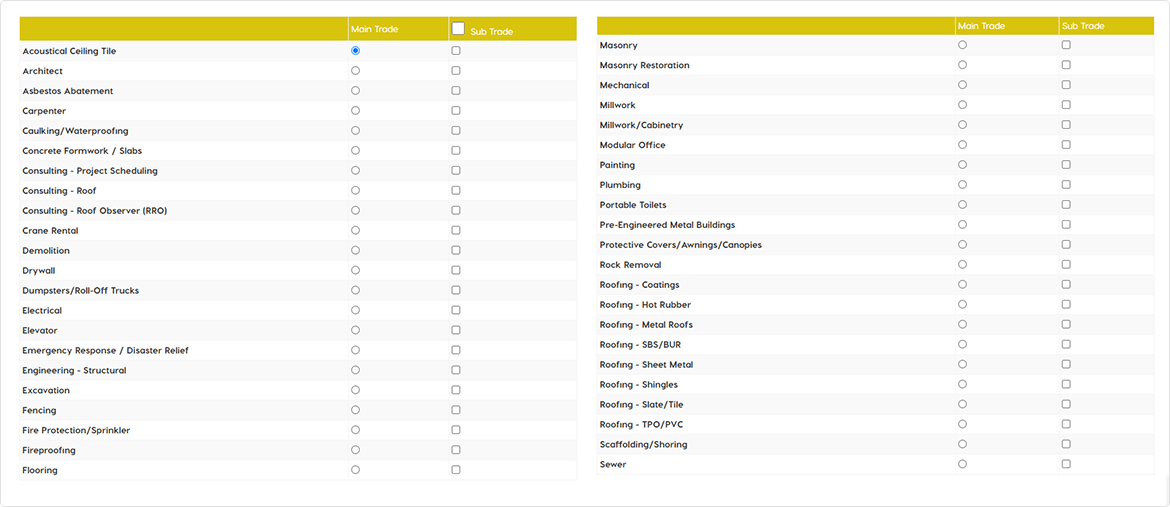Viewport: 1170px width, 507px height.
Task: Check Sub Trade for Asbestos Abatement
Action: (456, 90)
